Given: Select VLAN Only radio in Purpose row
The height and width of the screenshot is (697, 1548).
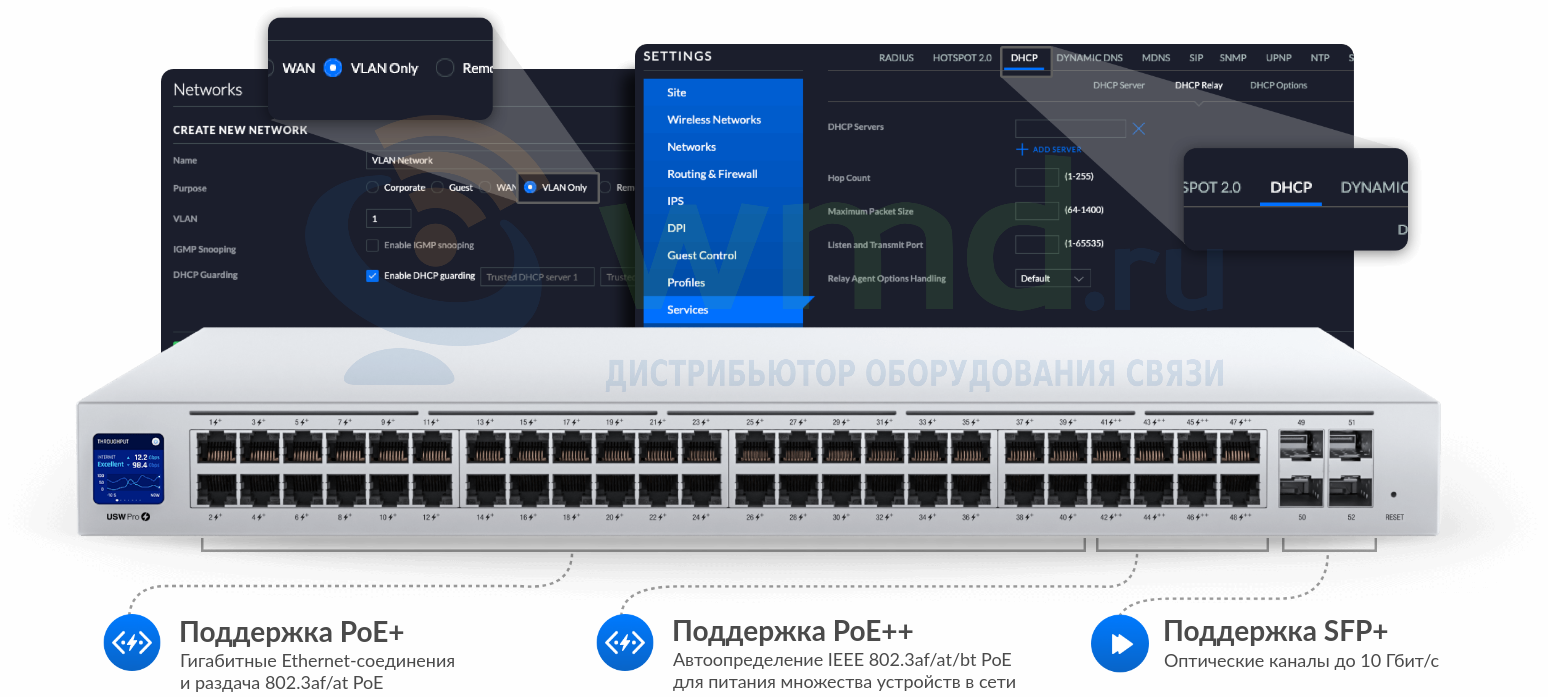Looking at the screenshot, I should click(530, 187).
